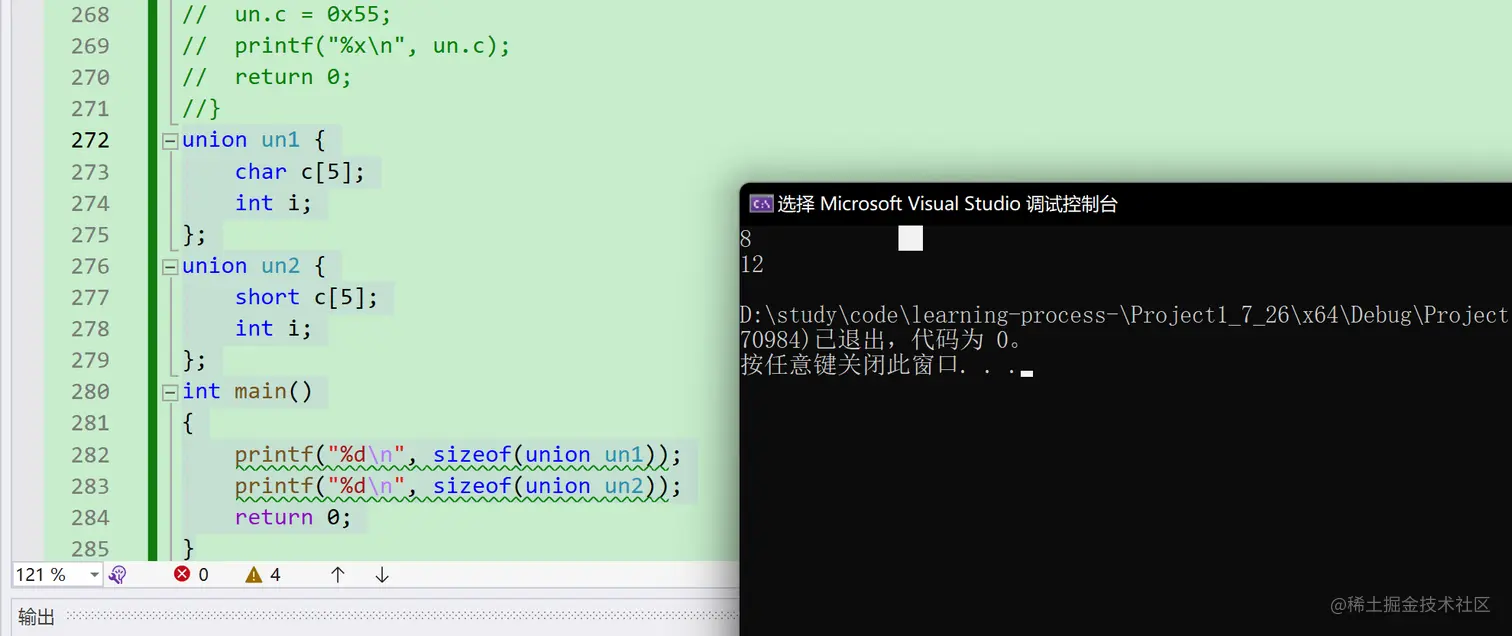Click on 'char c[5];' code line
The image size is (1512, 636).
click(301, 172)
